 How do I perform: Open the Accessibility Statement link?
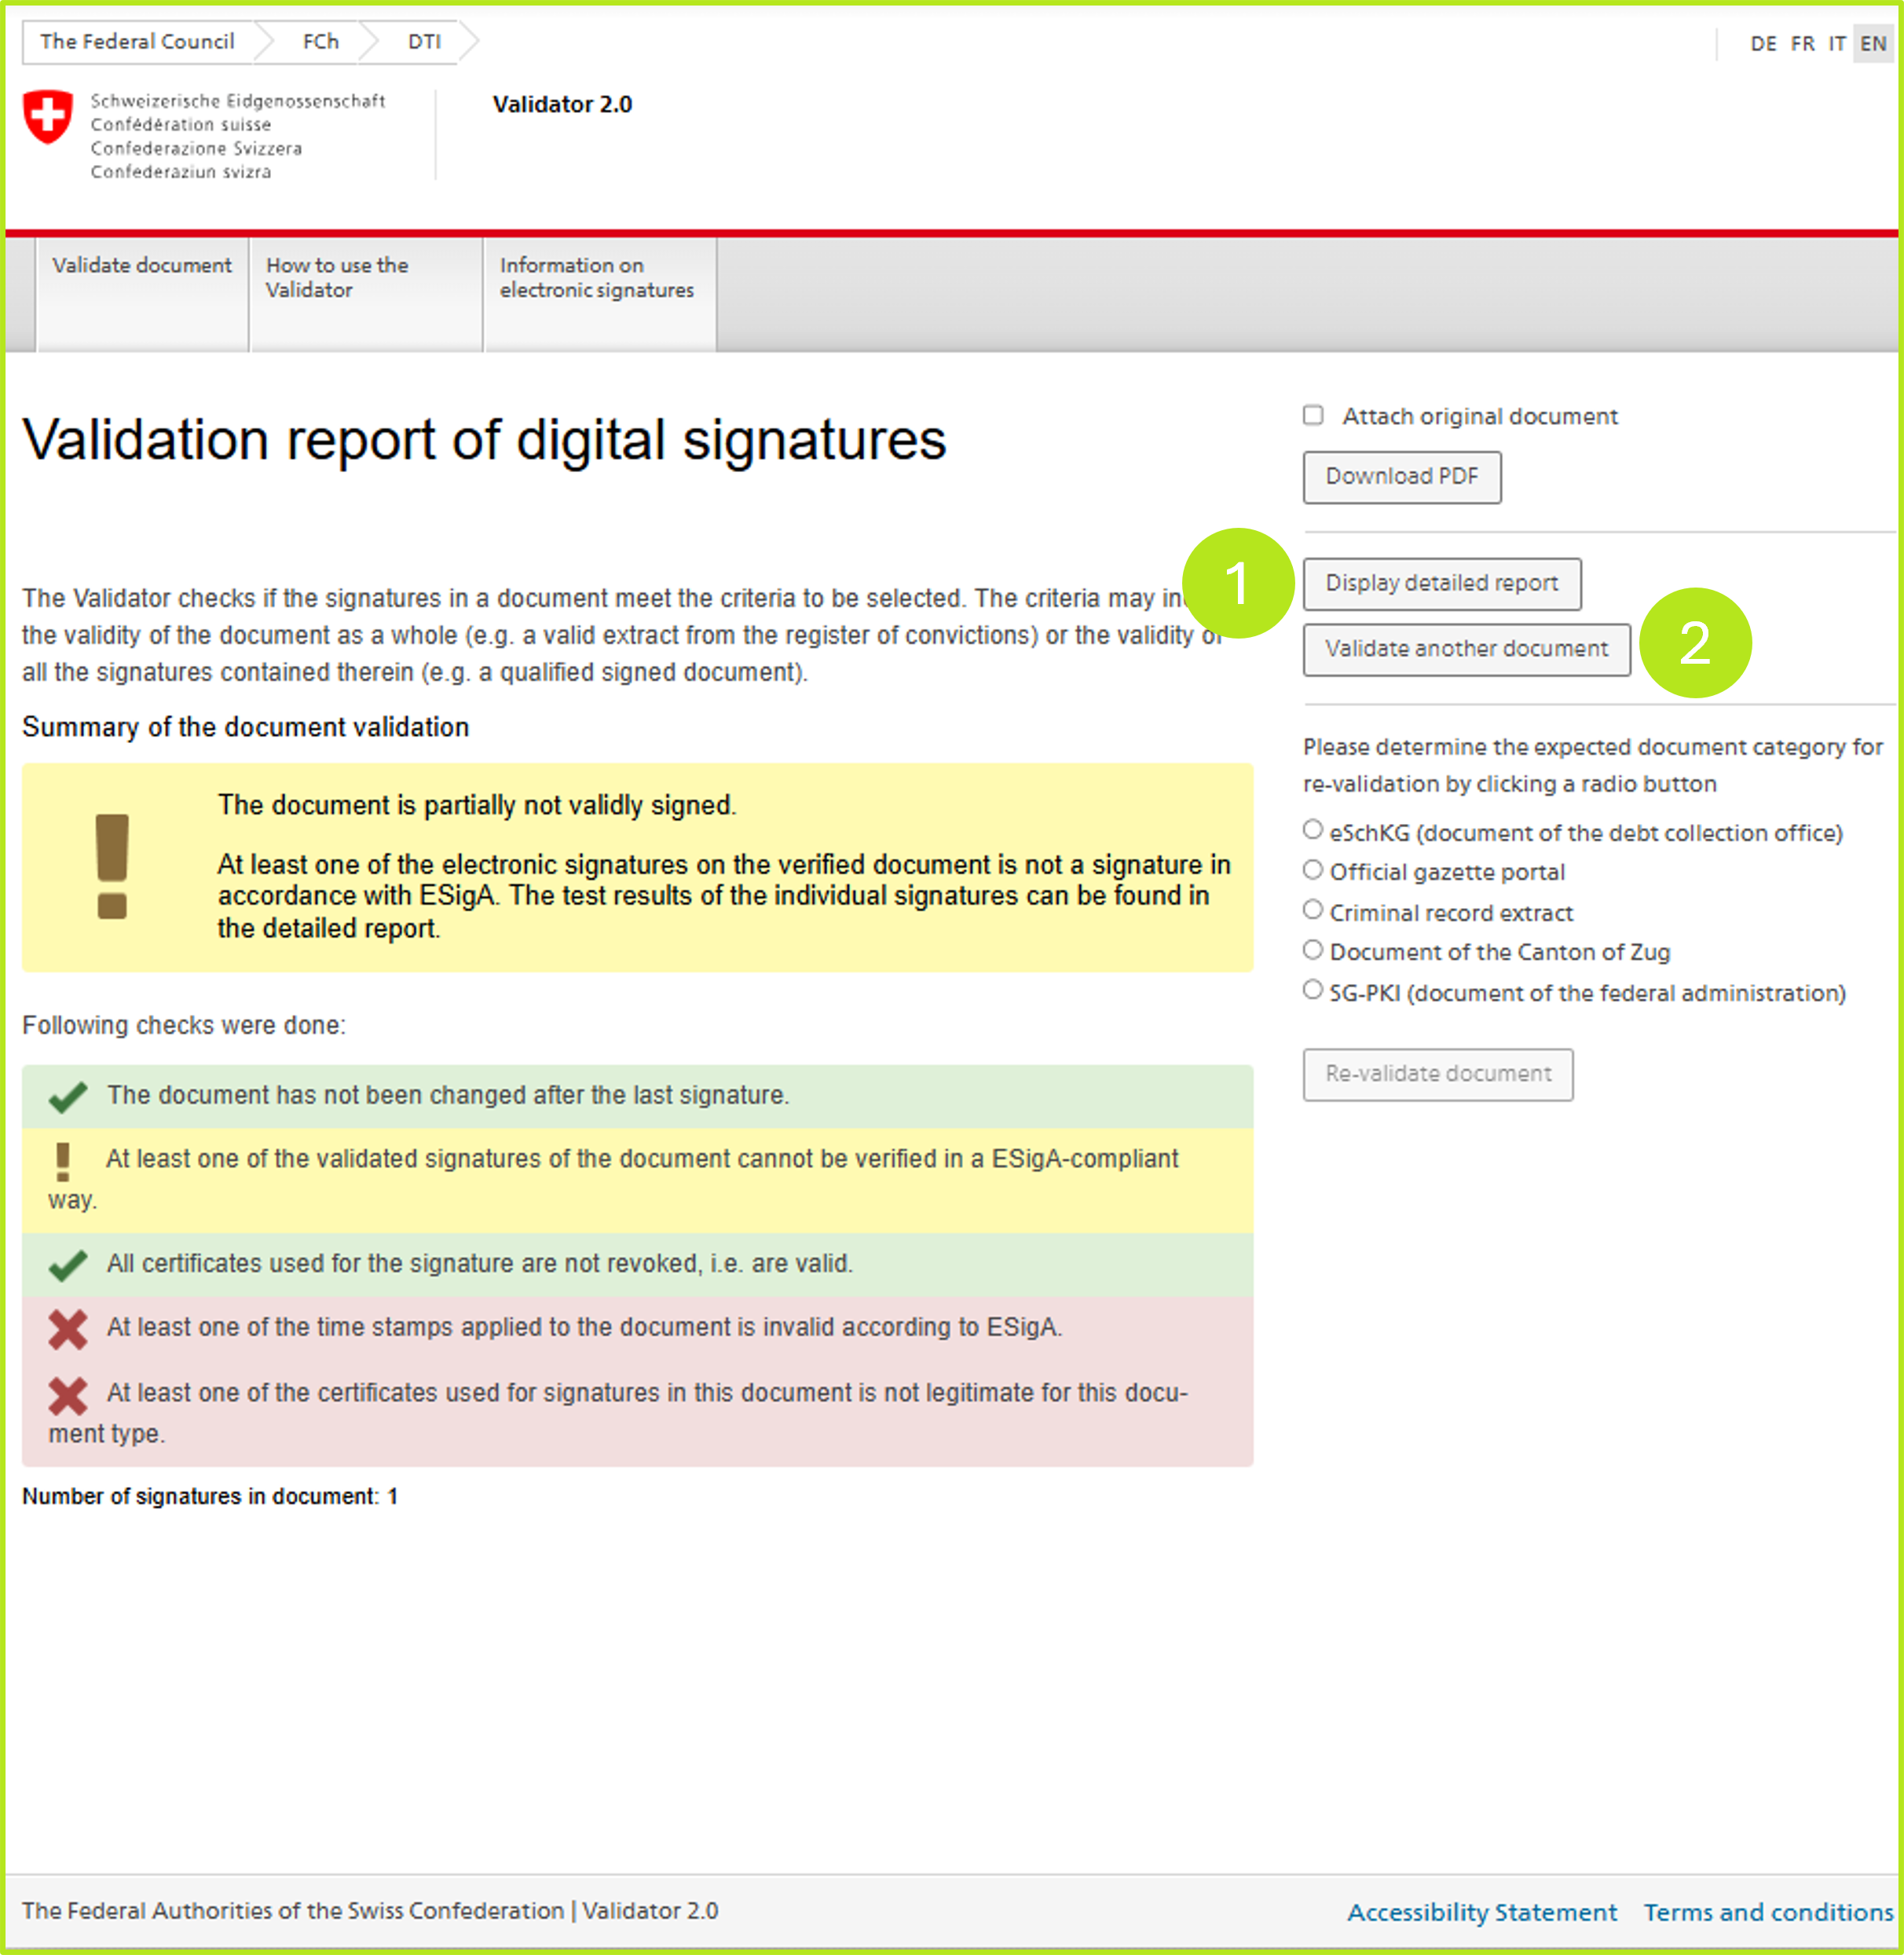(x=1484, y=1911)
